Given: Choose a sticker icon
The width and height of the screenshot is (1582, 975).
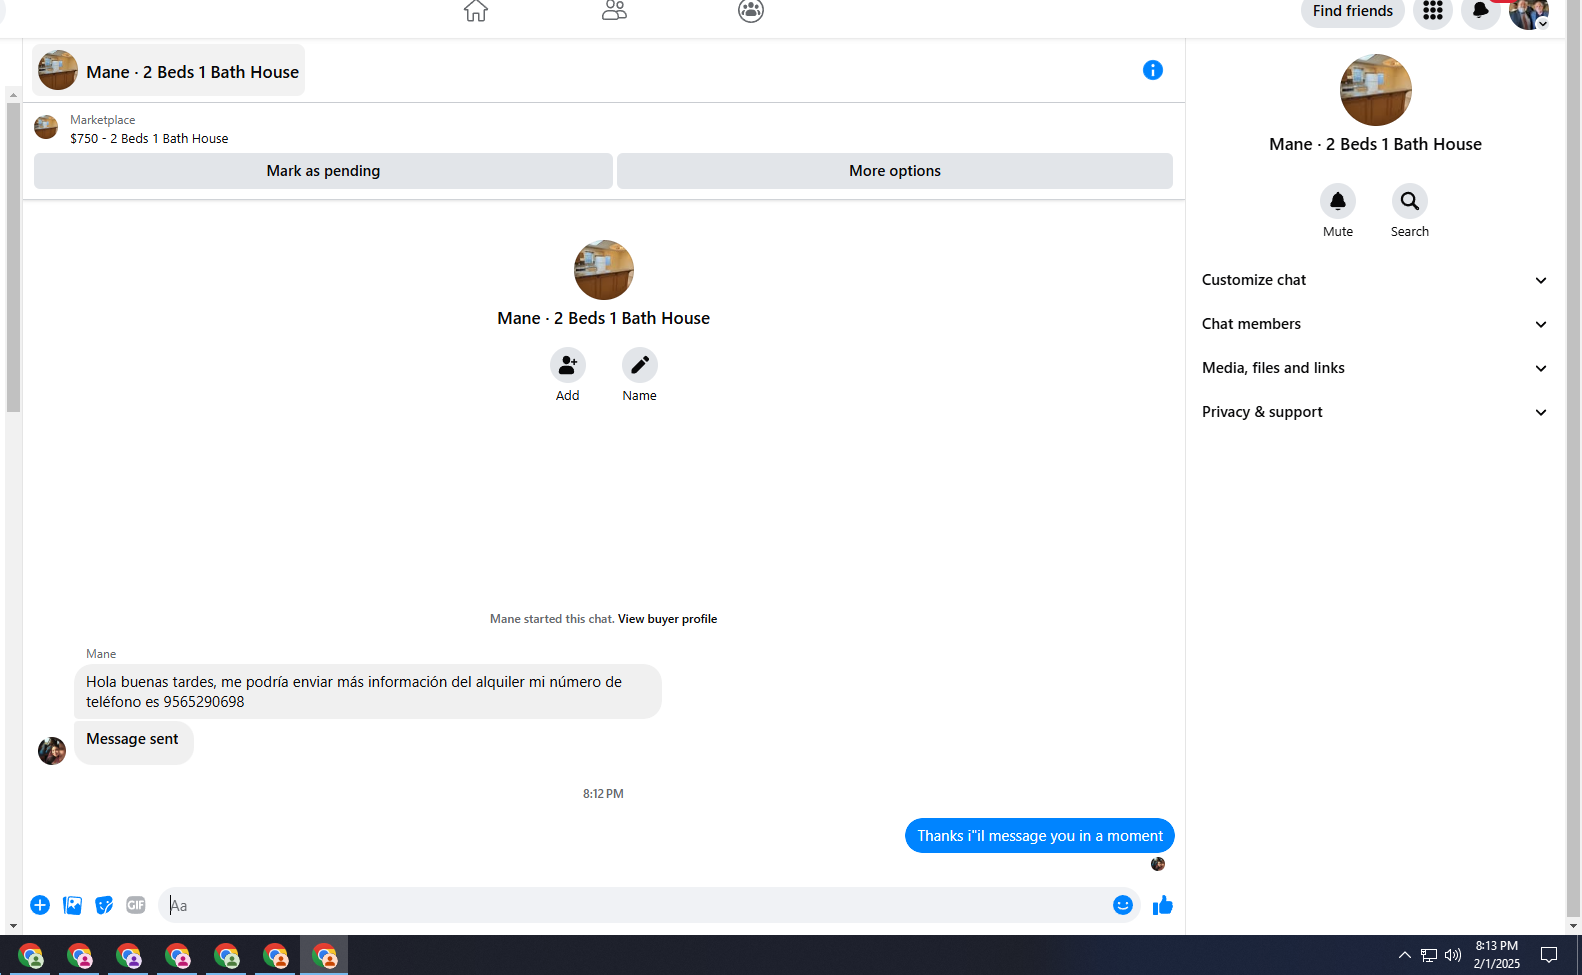Looking at the screenshot, I should pyautogui.click(x=104, y=905).
